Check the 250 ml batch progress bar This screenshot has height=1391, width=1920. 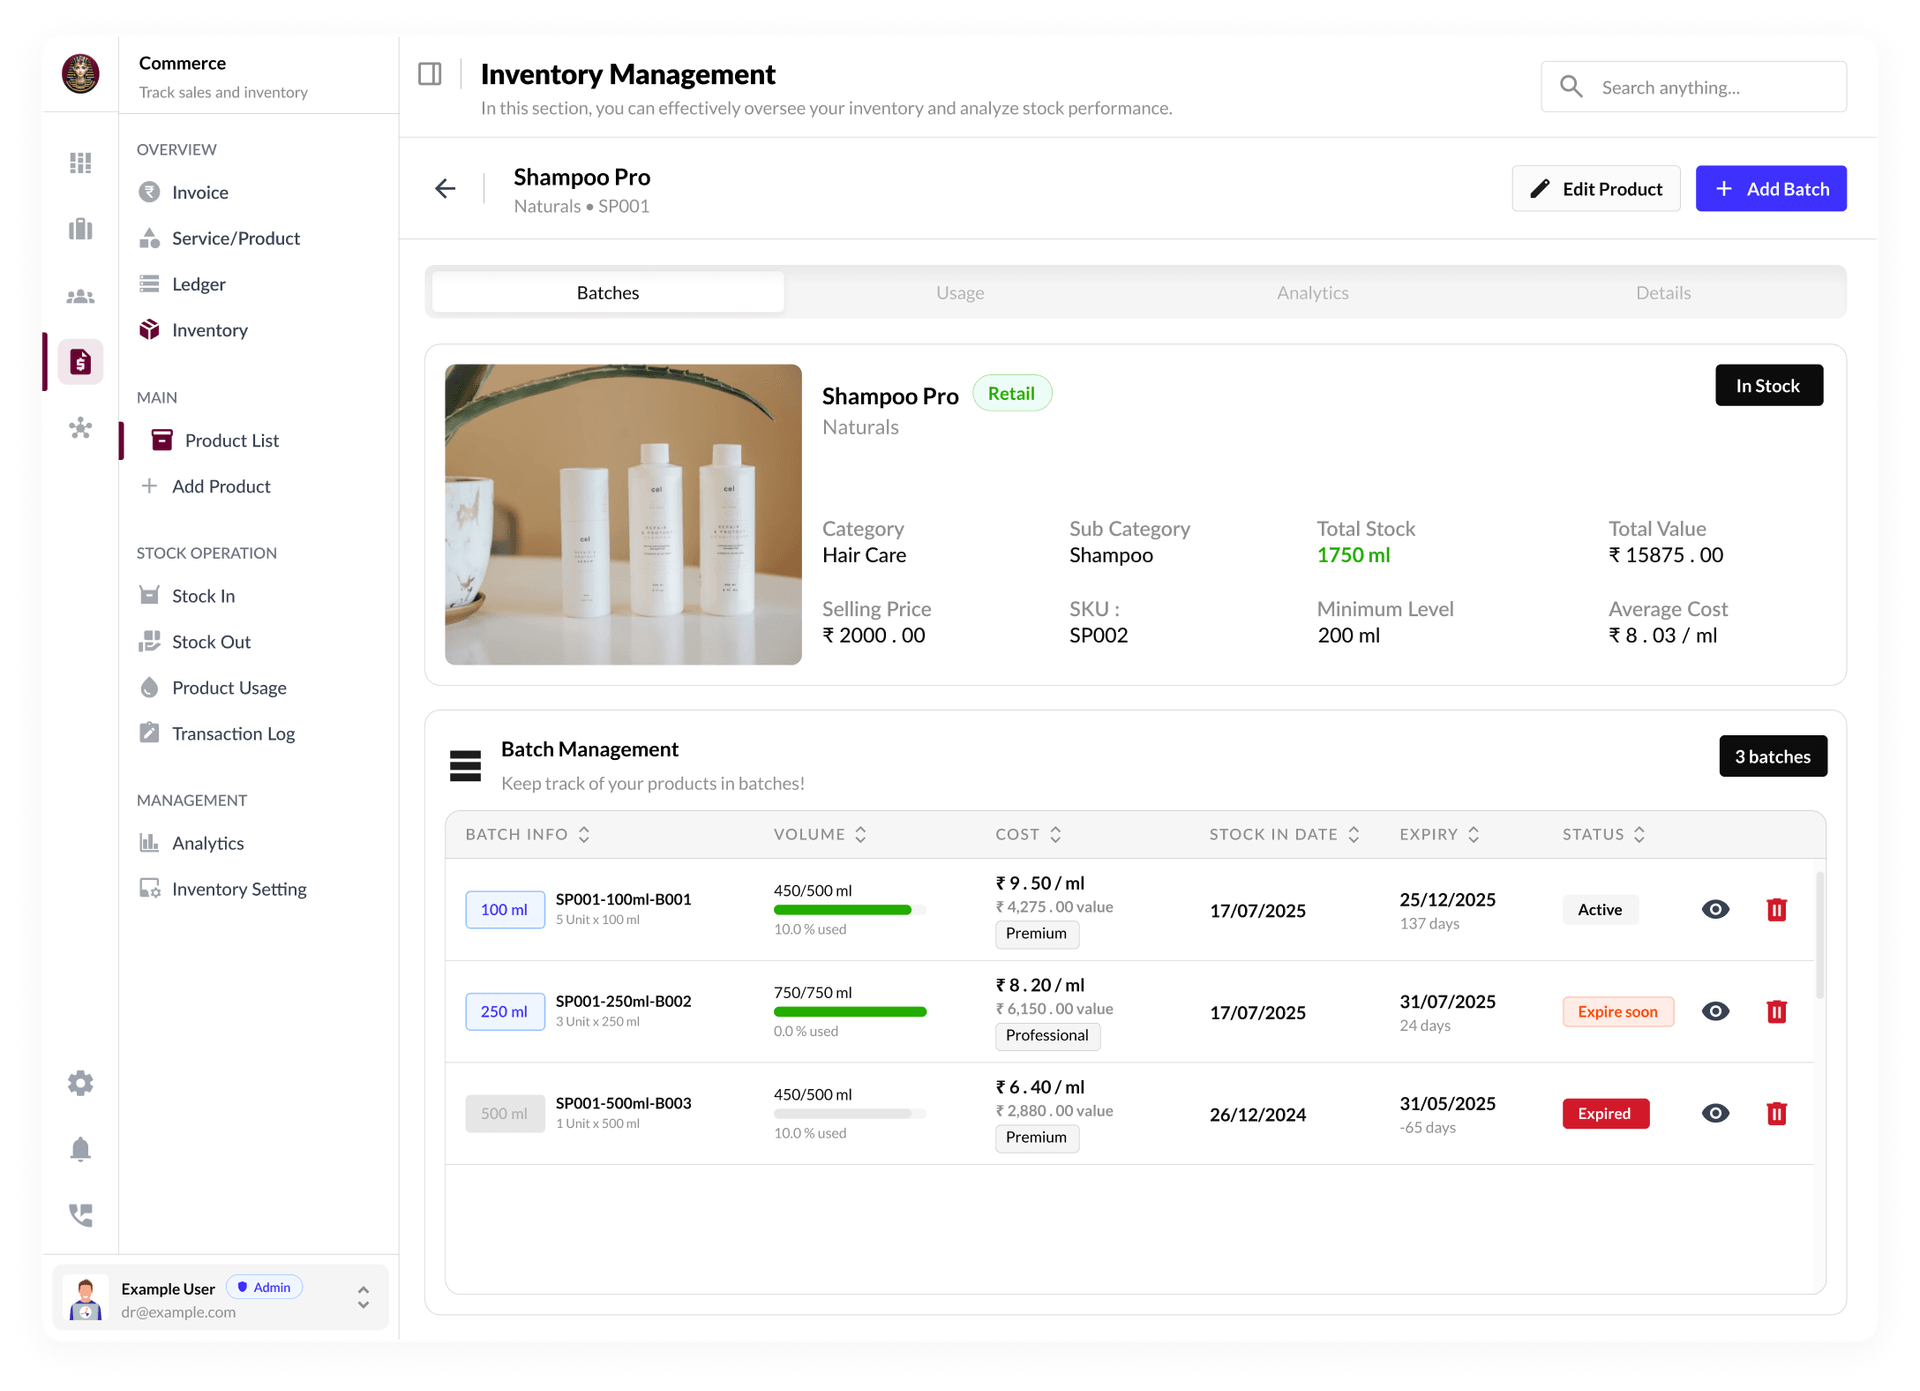click(x=849, y=1011)
